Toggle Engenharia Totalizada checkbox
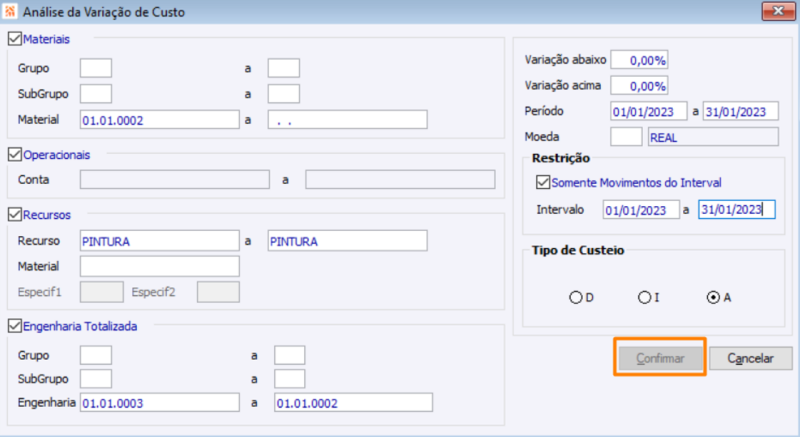 coord(15,326)
